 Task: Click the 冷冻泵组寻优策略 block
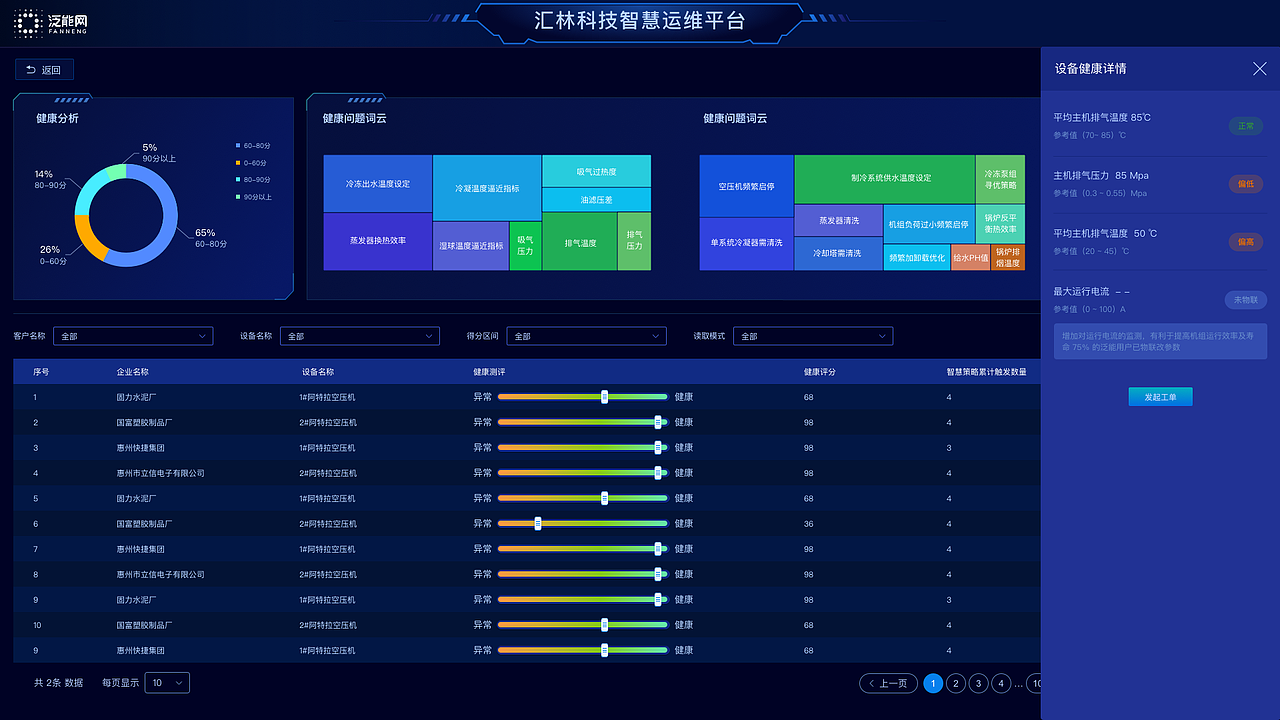tap(1000, 179)
